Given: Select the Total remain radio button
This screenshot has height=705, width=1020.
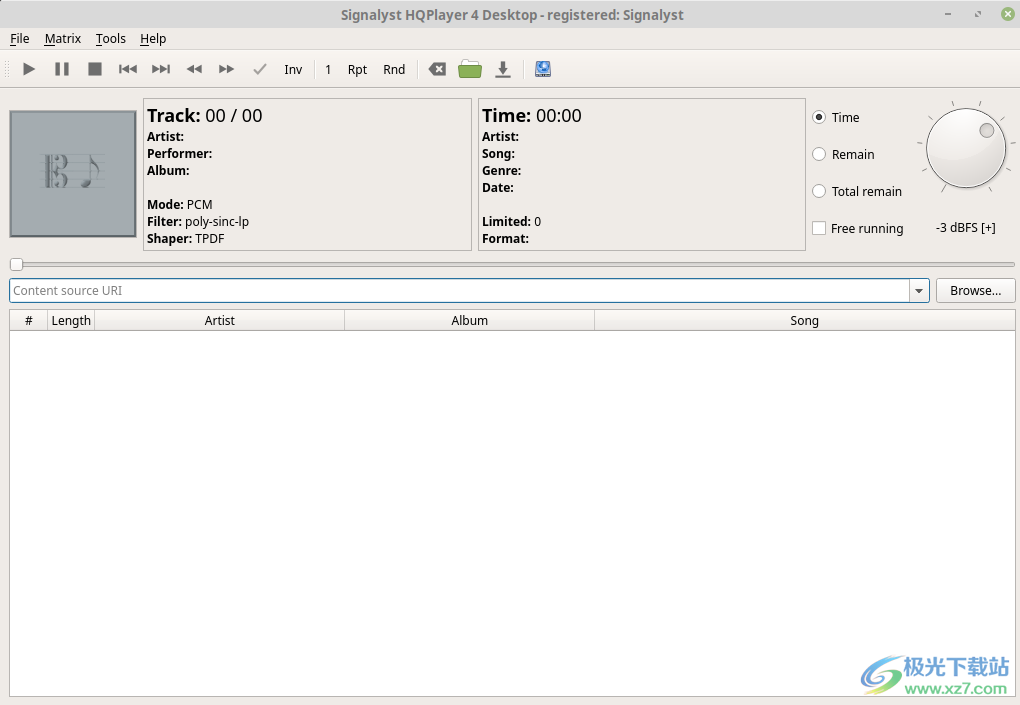Looking at the screenshot, I should 819,191.
